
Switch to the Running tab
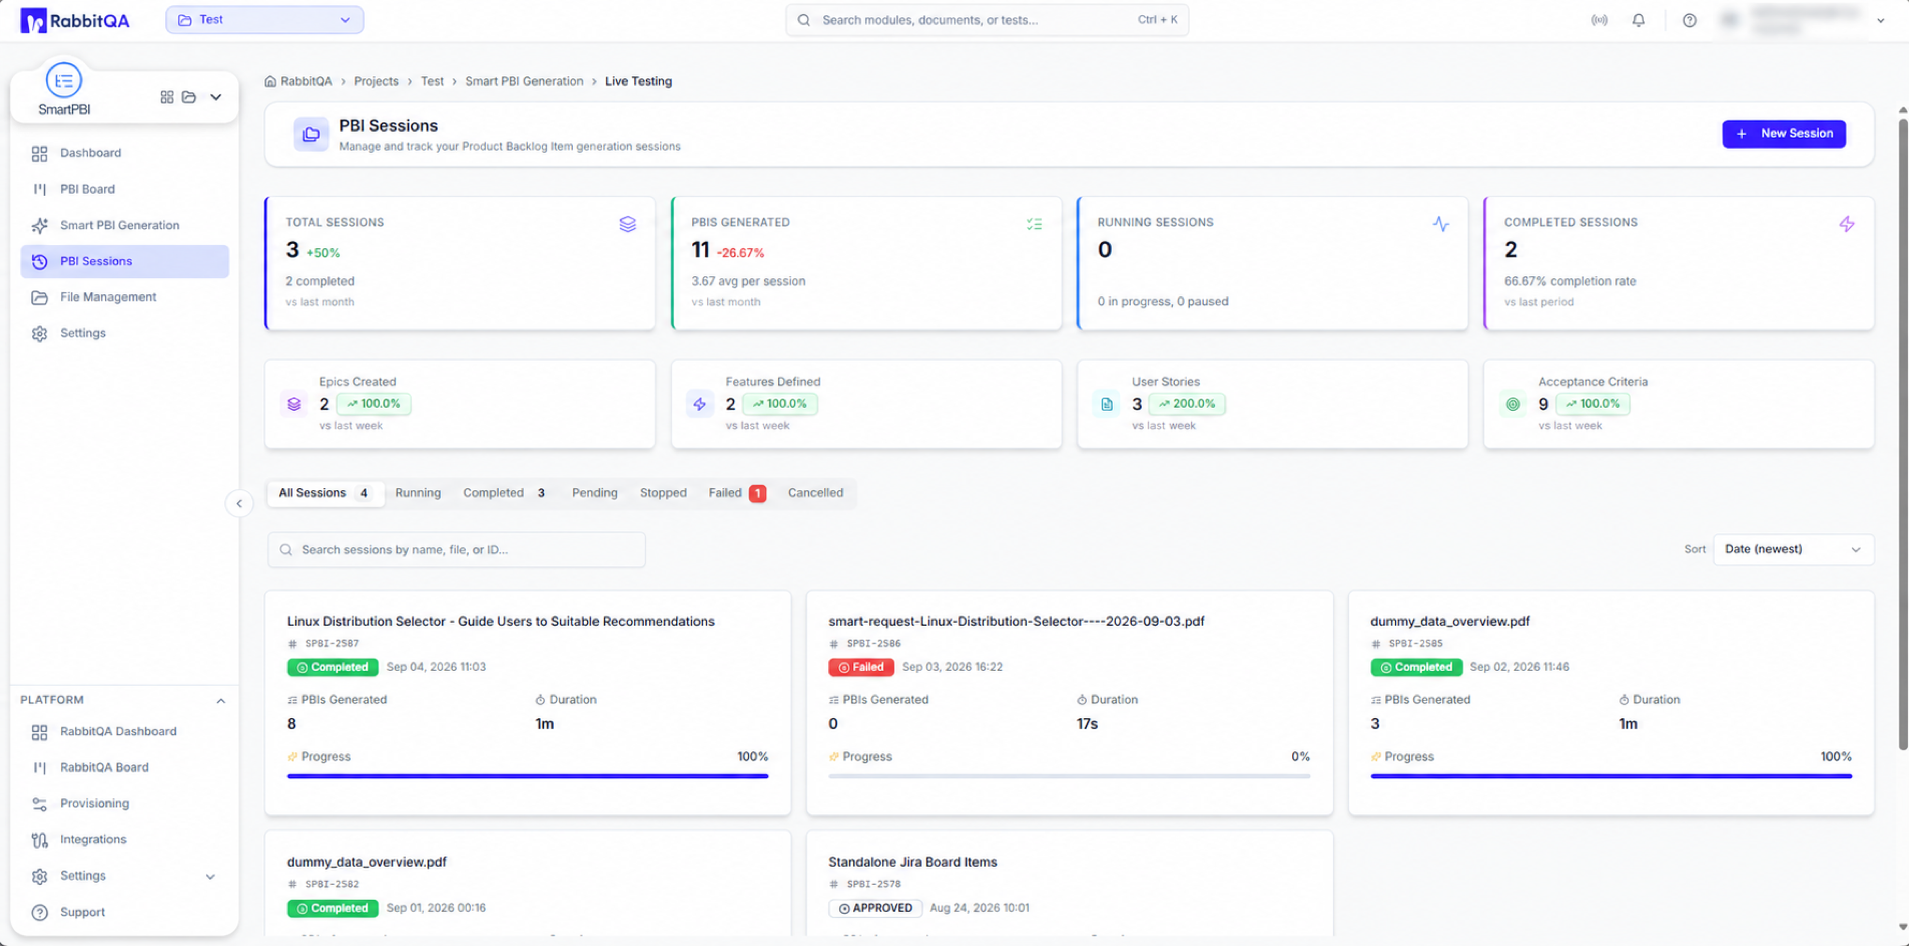pyautogui.click(x=418, y=493)
